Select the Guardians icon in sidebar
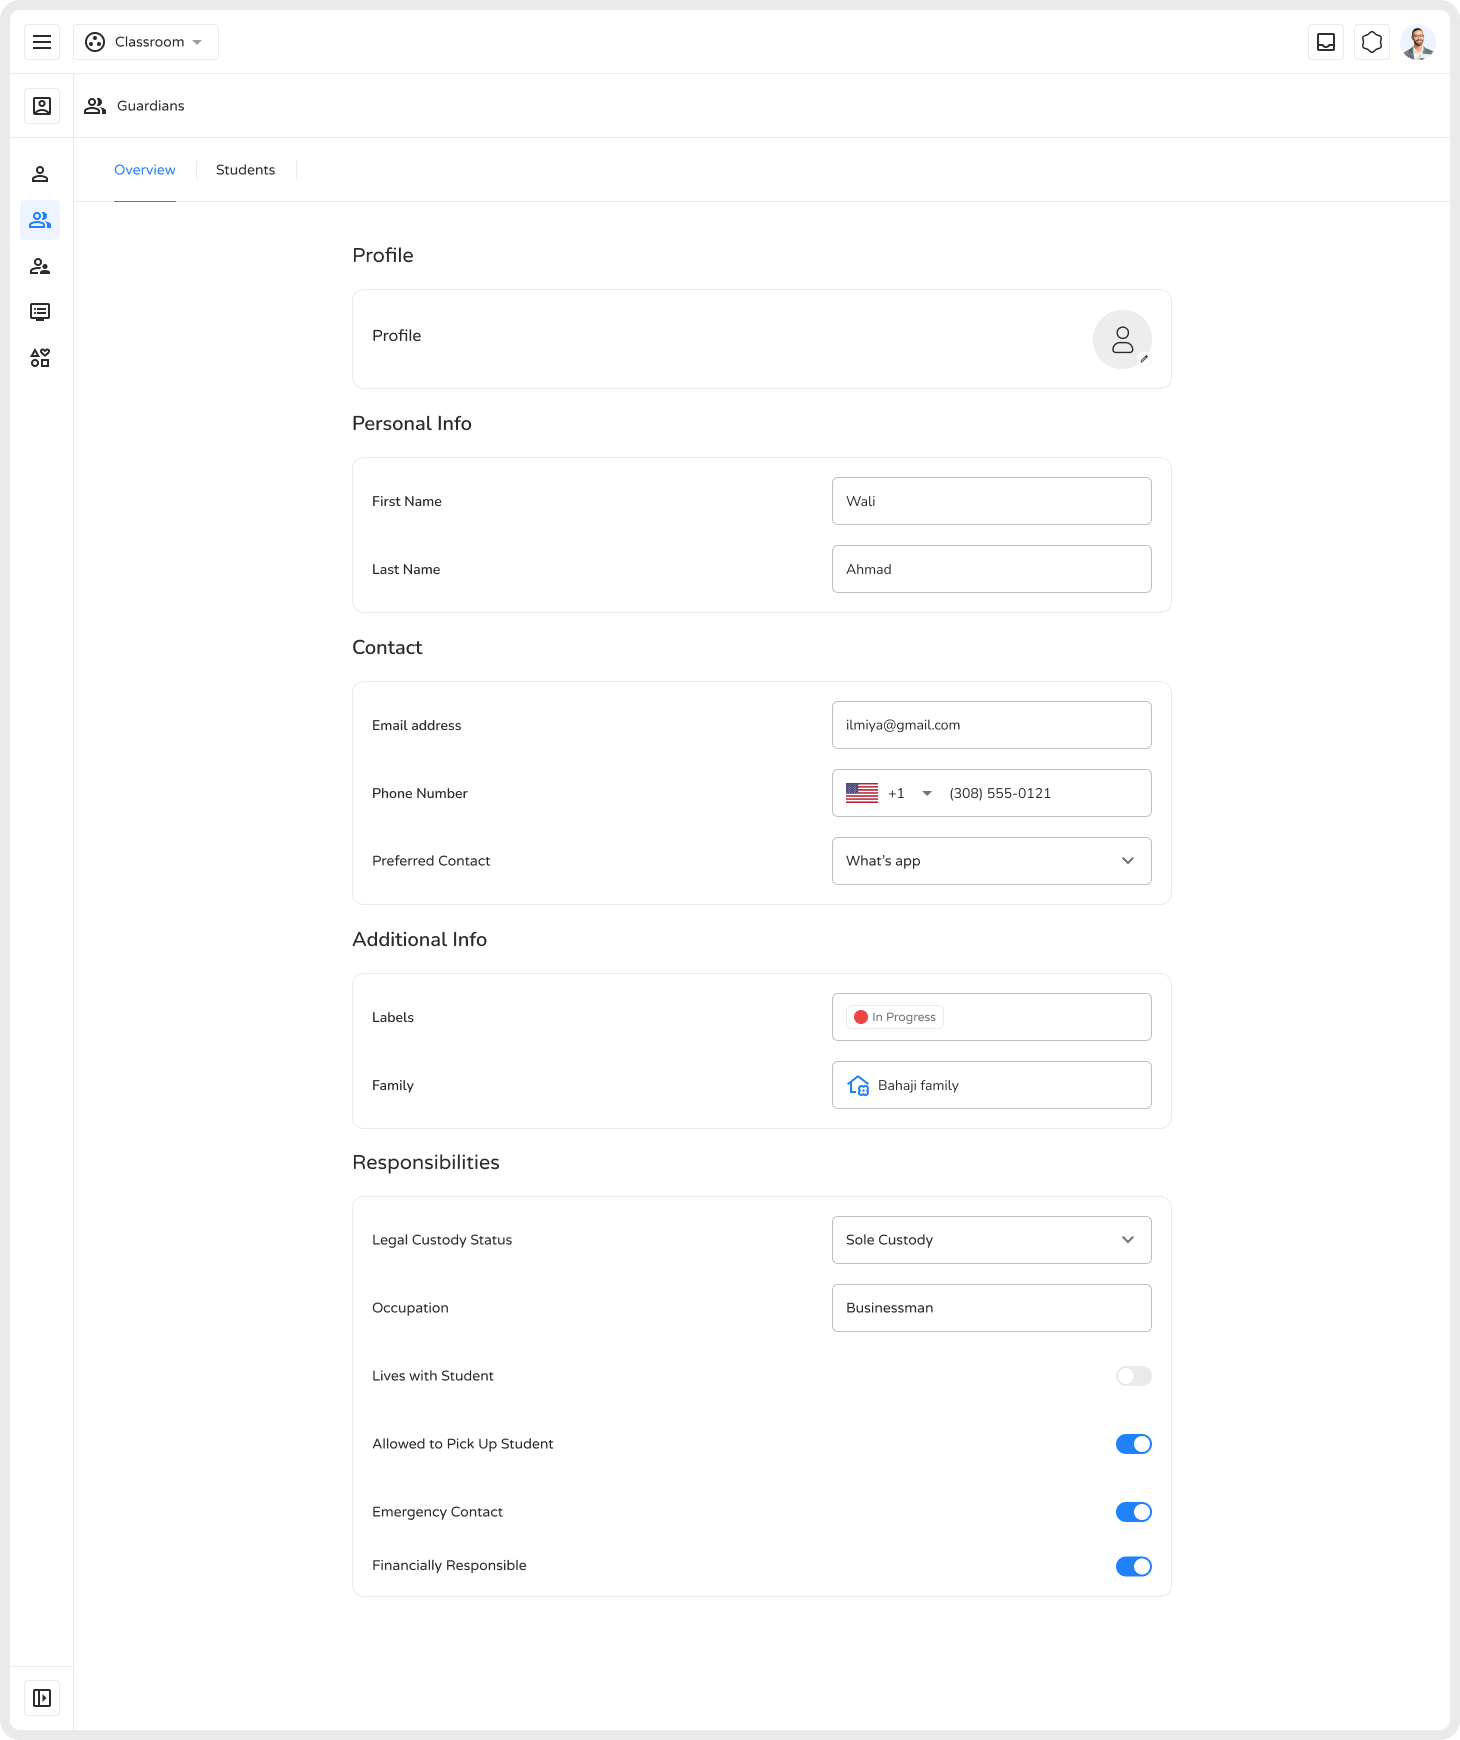The image size is (1460, 1740). point(40,220)
